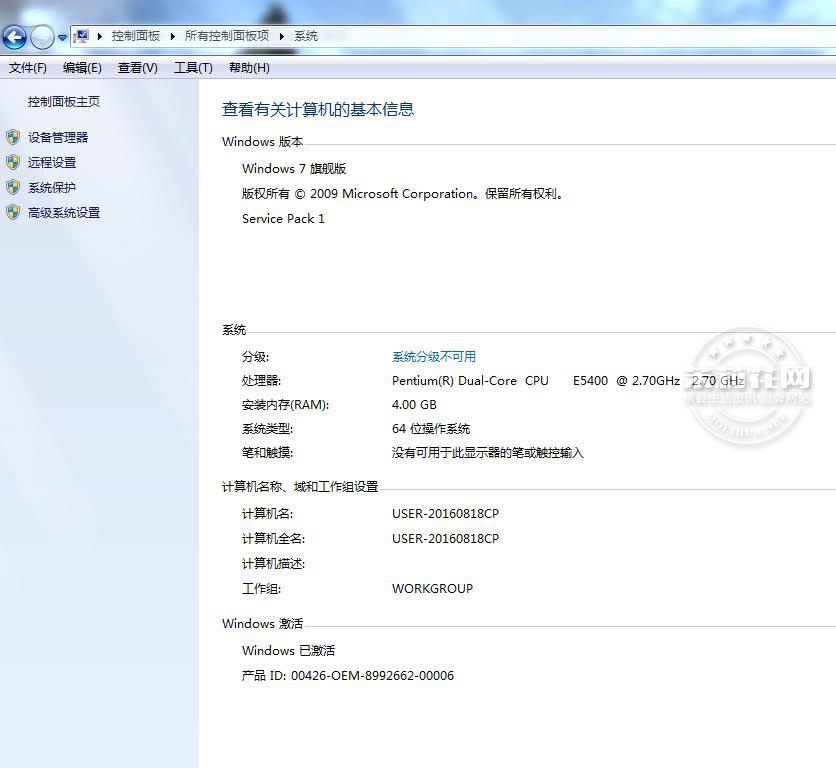Select 系统 in address breadcrumb
The image size is (836, 768).
[x=306, y=36]
